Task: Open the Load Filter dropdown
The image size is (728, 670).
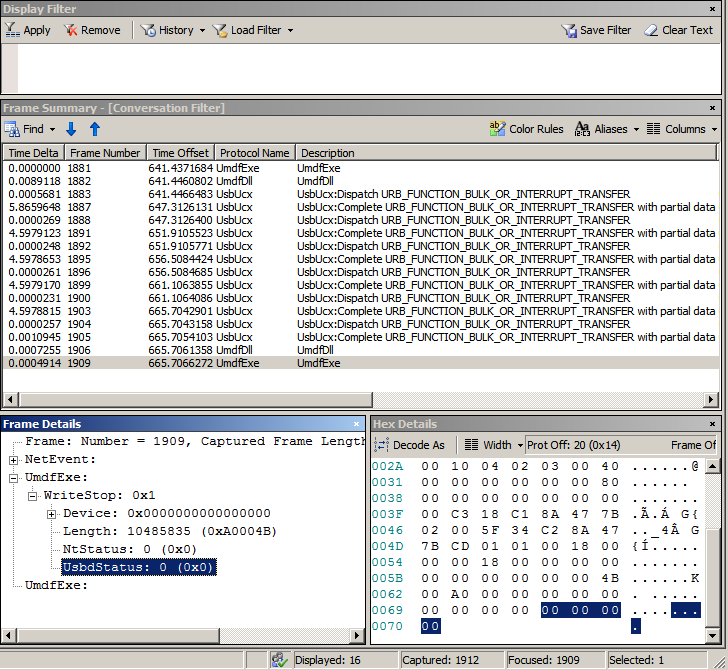Action: (x=254, y=30)
